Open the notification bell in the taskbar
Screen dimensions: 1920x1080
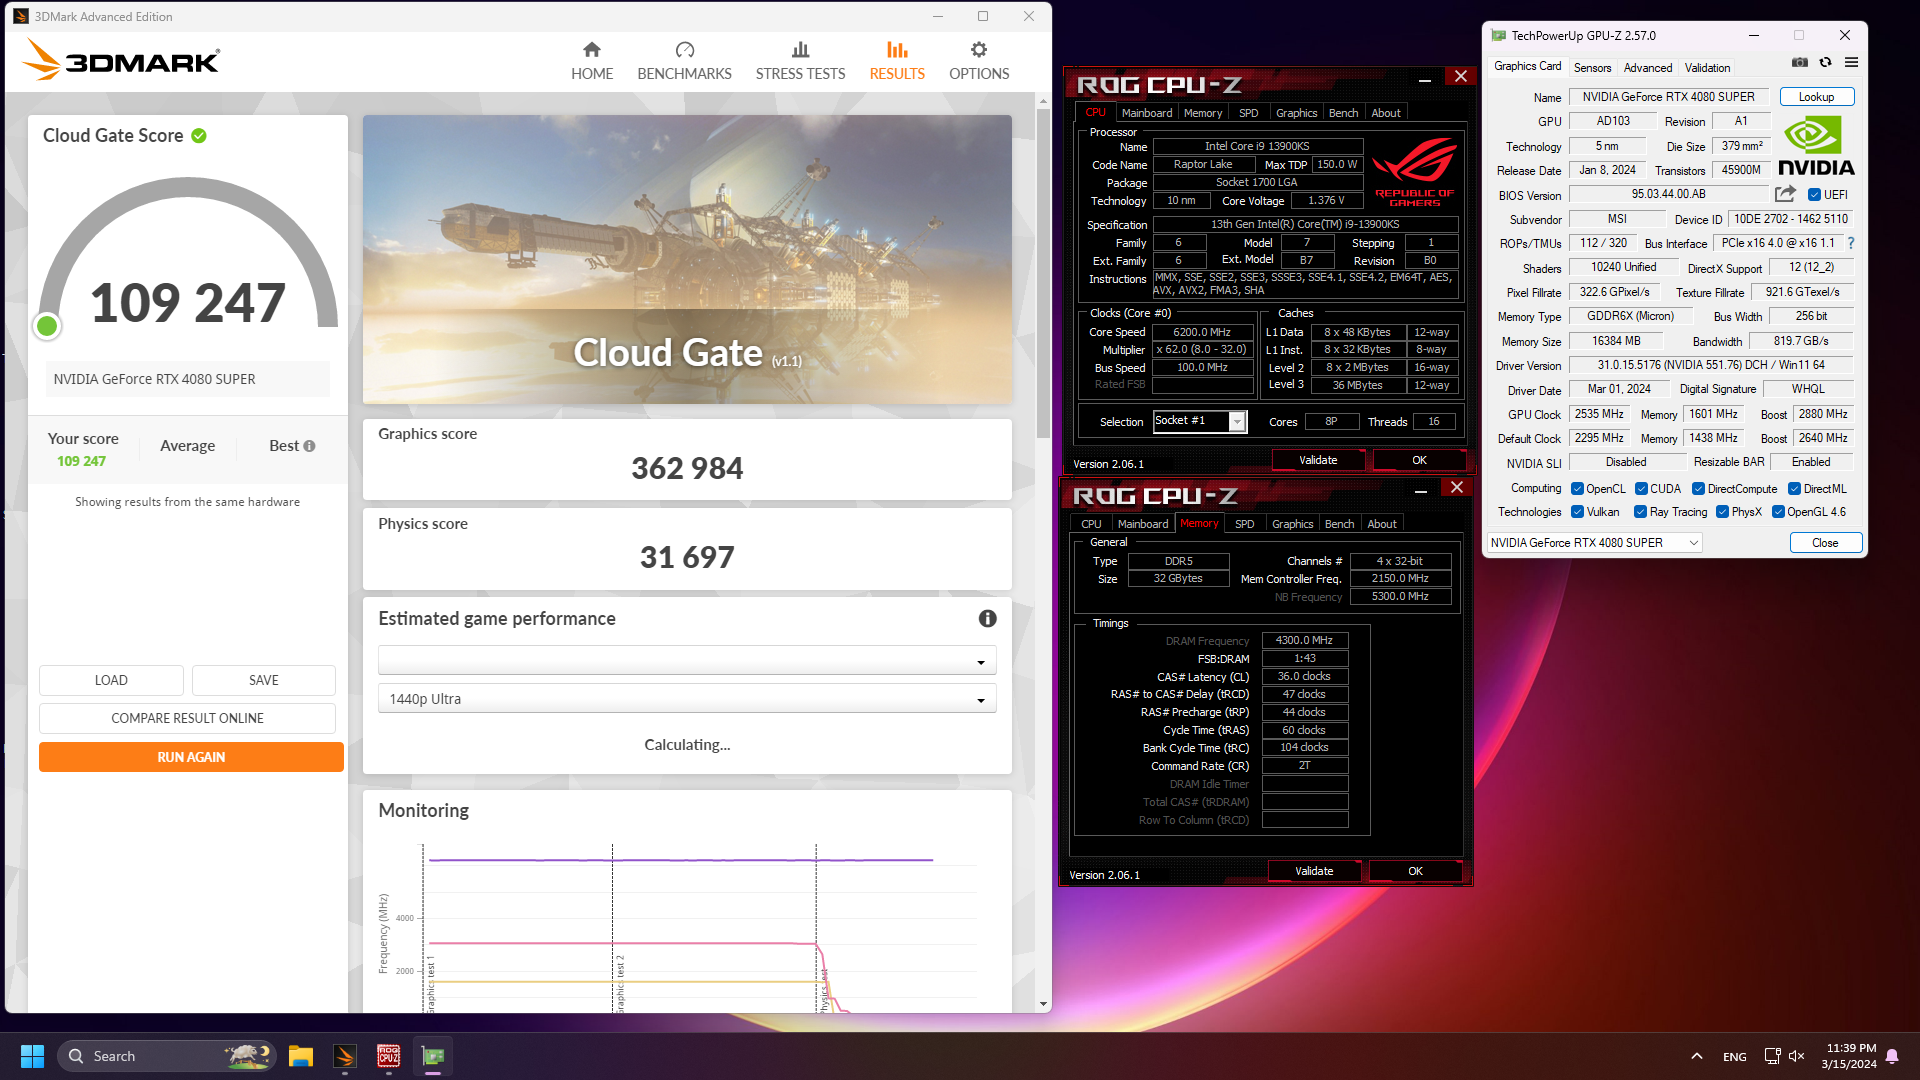click(x=1892, y=1056)
